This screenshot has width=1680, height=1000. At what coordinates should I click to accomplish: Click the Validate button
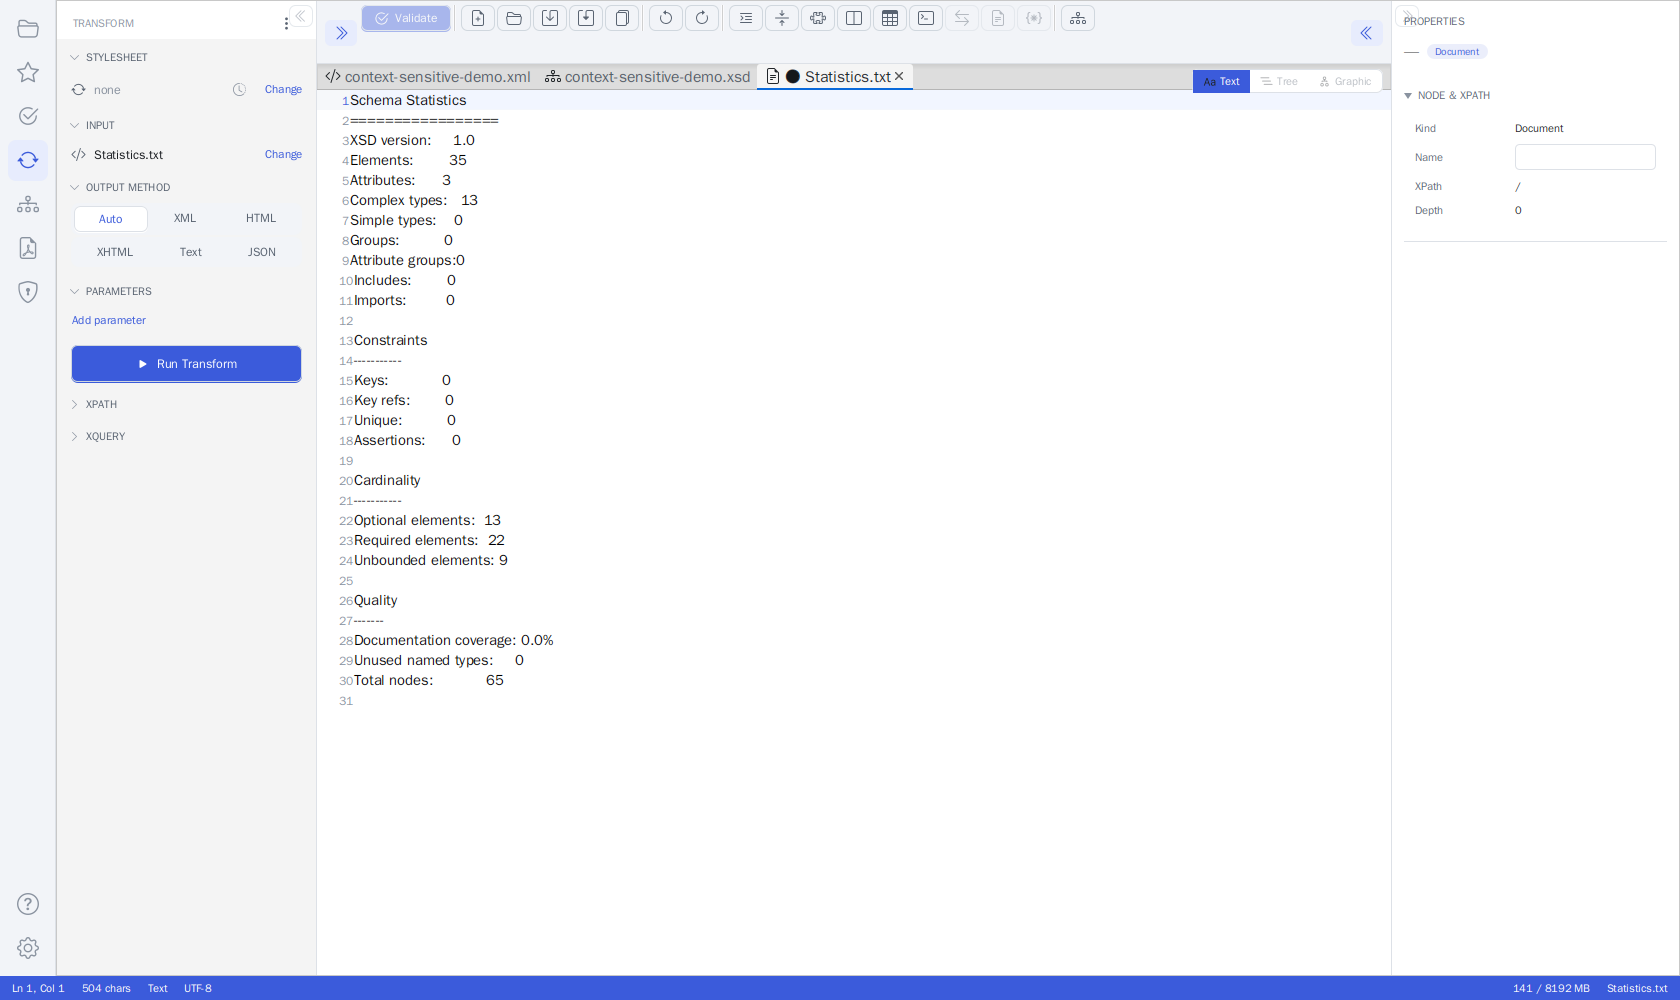point(406,18)
